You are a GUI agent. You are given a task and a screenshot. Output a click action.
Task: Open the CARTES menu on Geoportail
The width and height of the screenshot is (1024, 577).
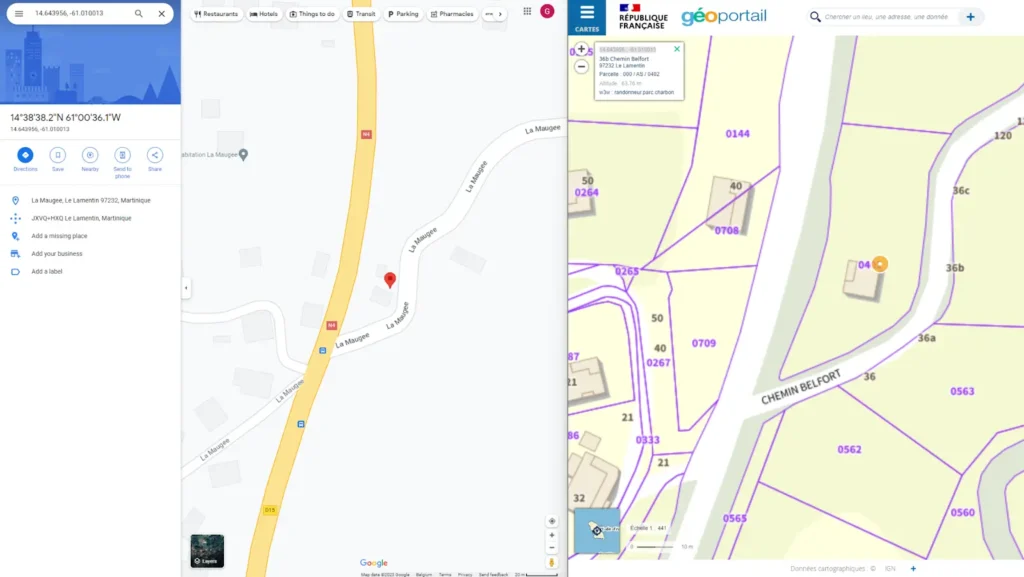pyautogui.click(x=587, y=18)
